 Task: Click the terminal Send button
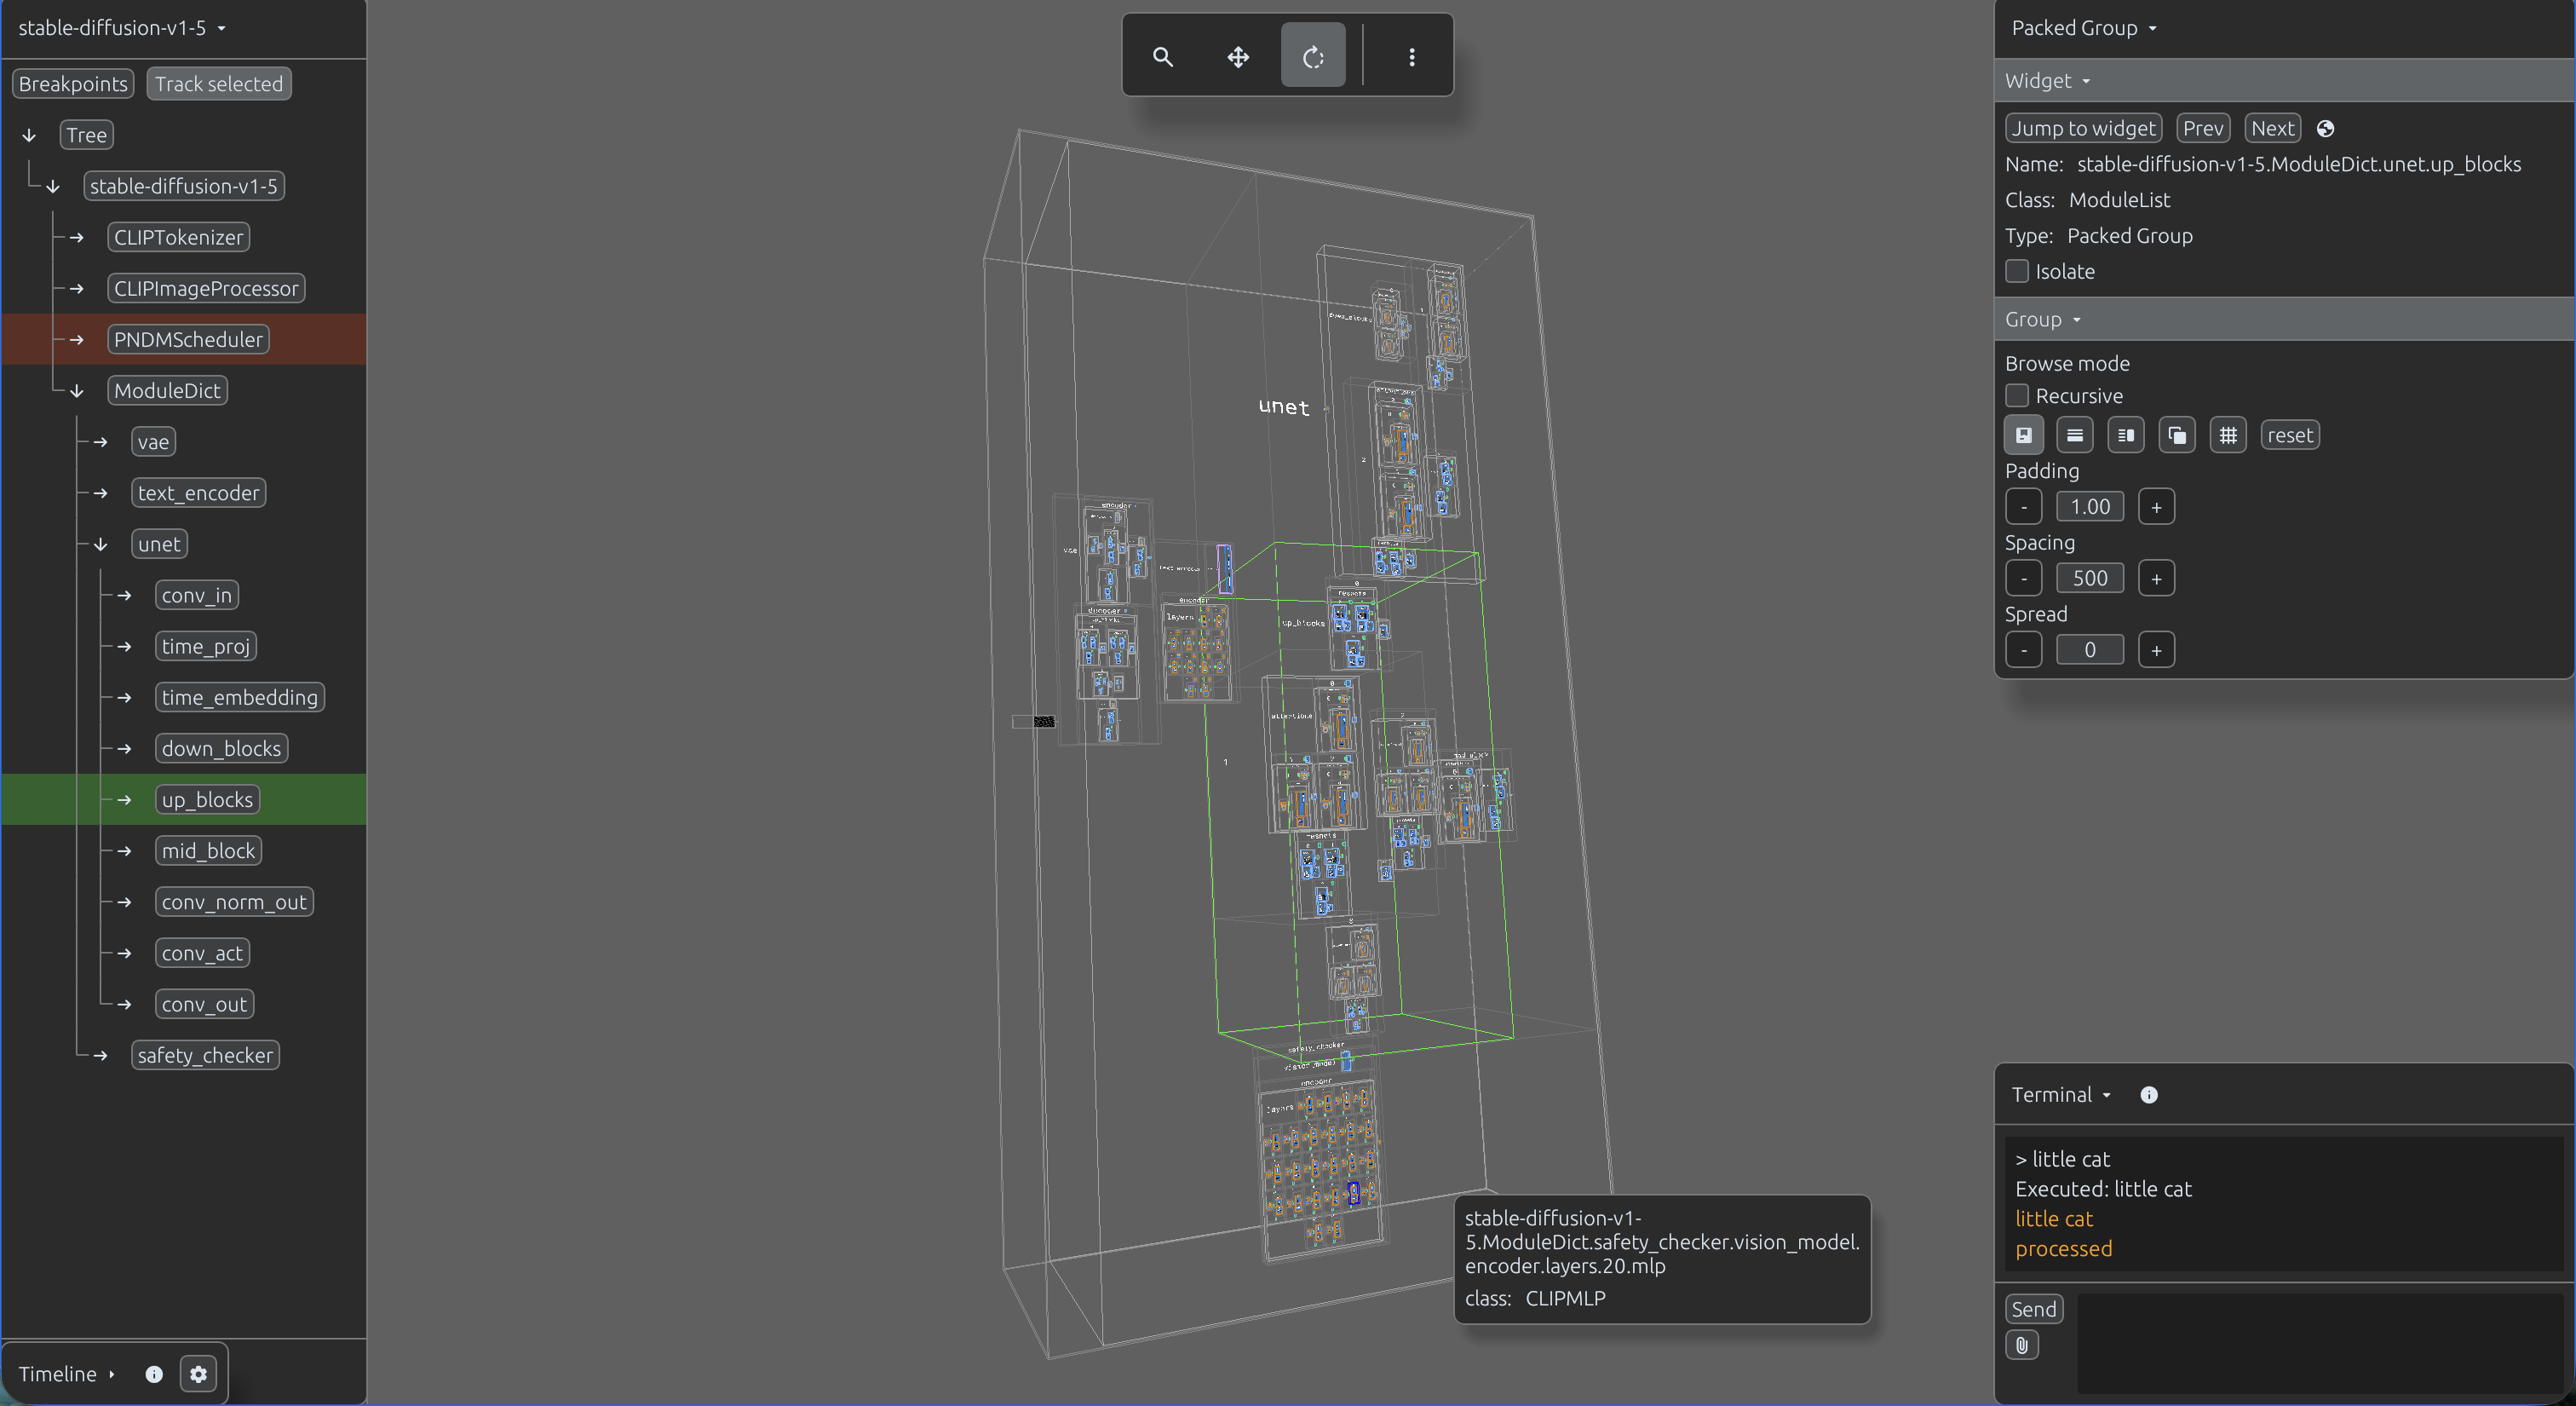click(2034, 1309)
